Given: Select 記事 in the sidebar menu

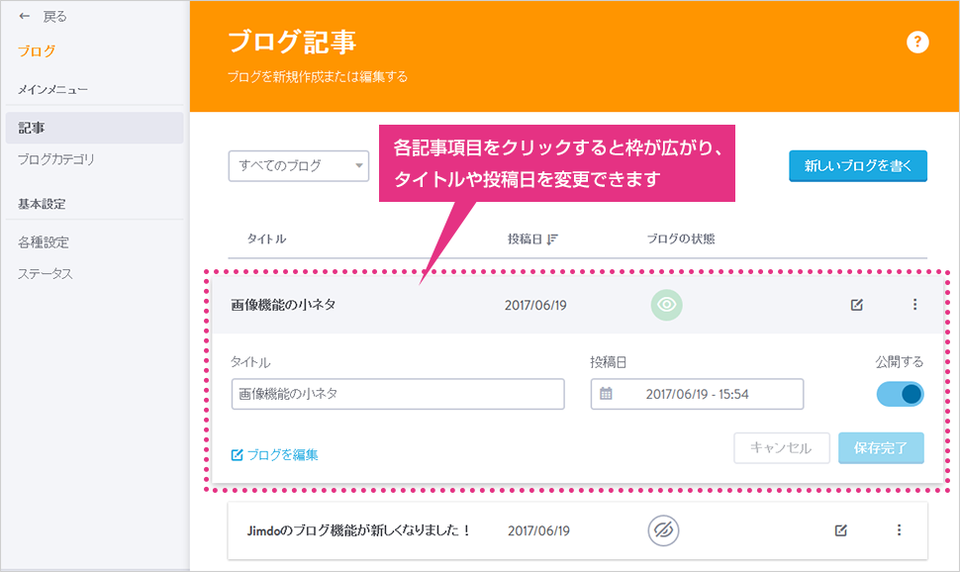Looking at the screenshot, I should [94, 128].
